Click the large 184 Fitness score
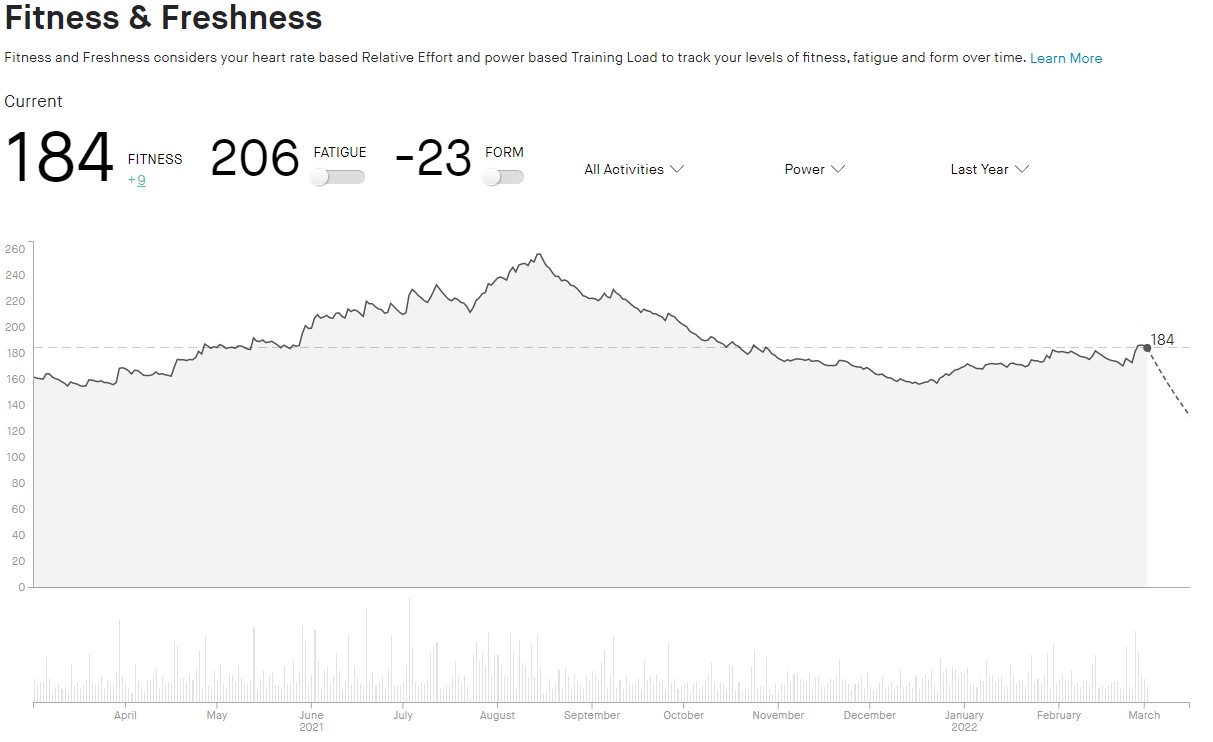Screen dimensions: 1213x742 click(x=60, y=159)
